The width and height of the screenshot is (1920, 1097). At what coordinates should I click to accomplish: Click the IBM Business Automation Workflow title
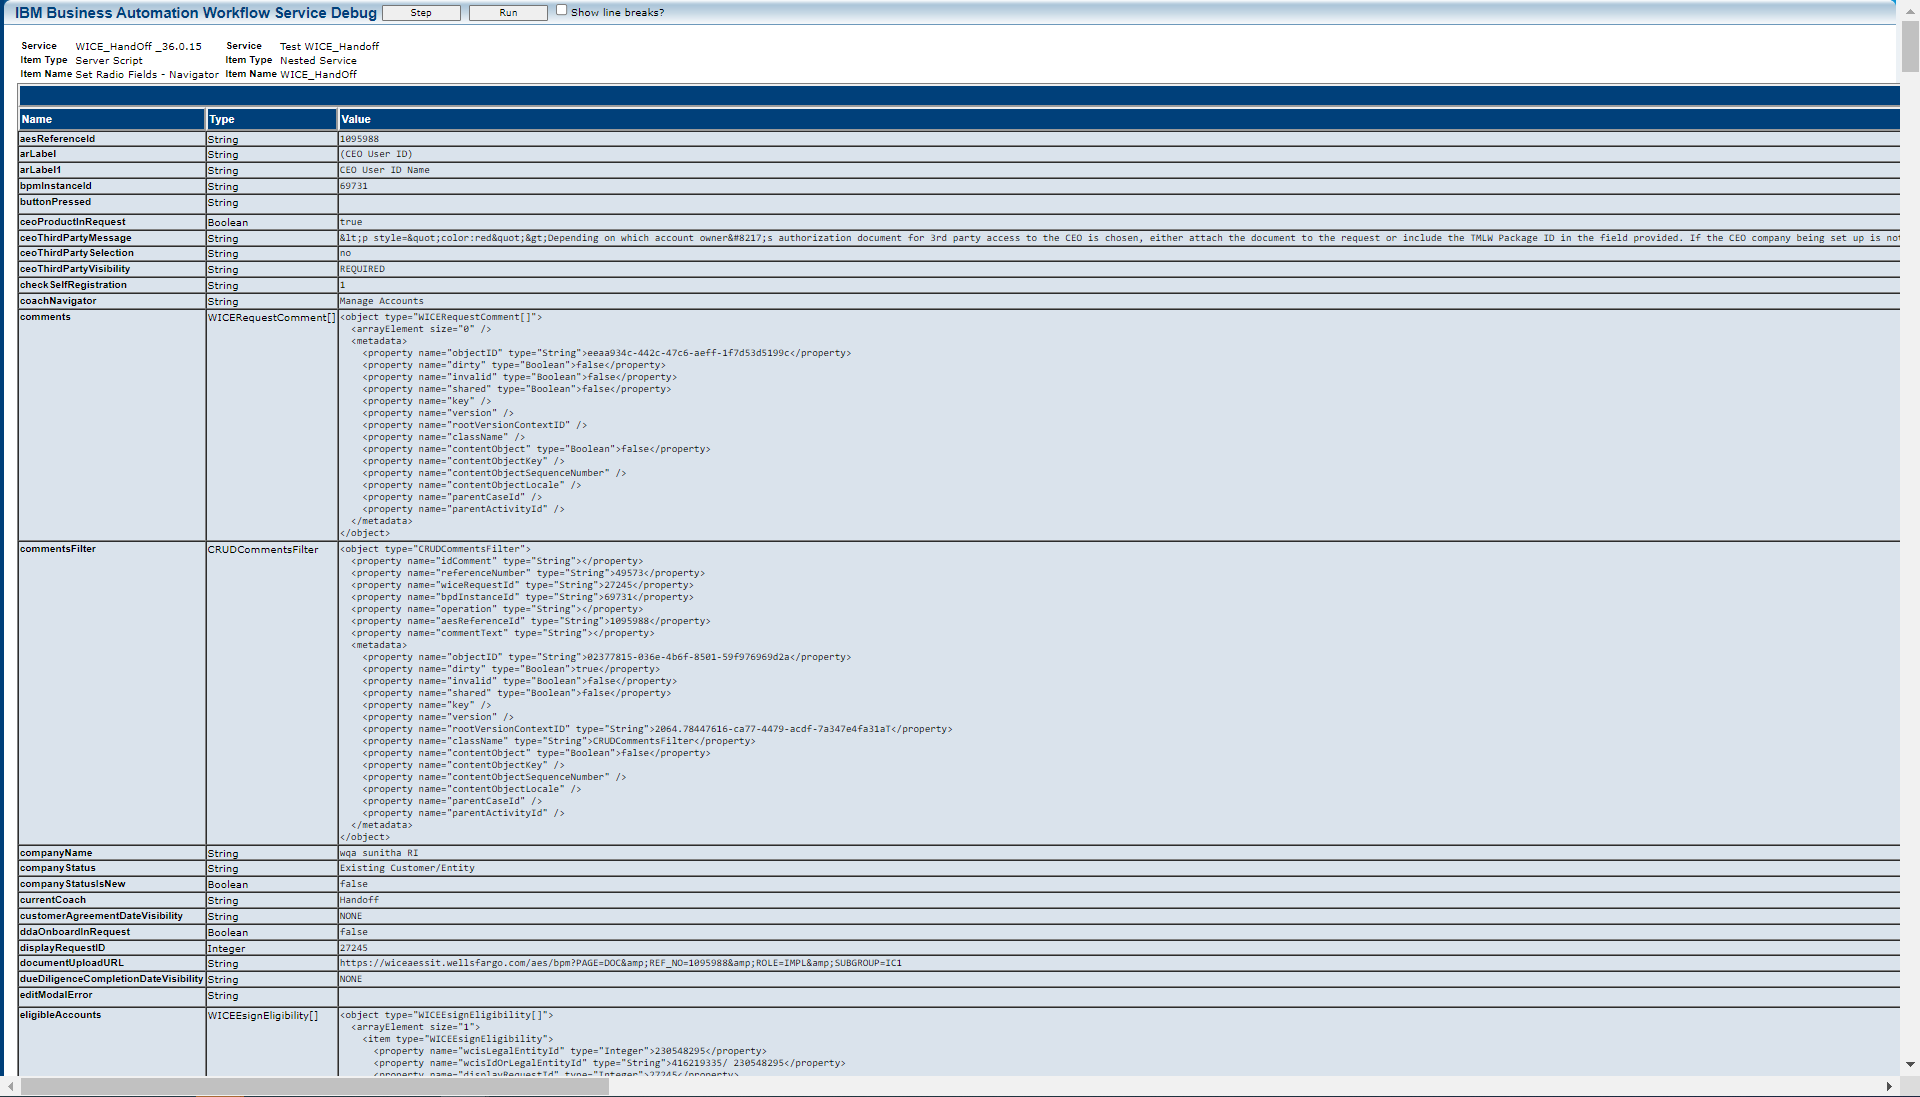[x=196, y=13]
